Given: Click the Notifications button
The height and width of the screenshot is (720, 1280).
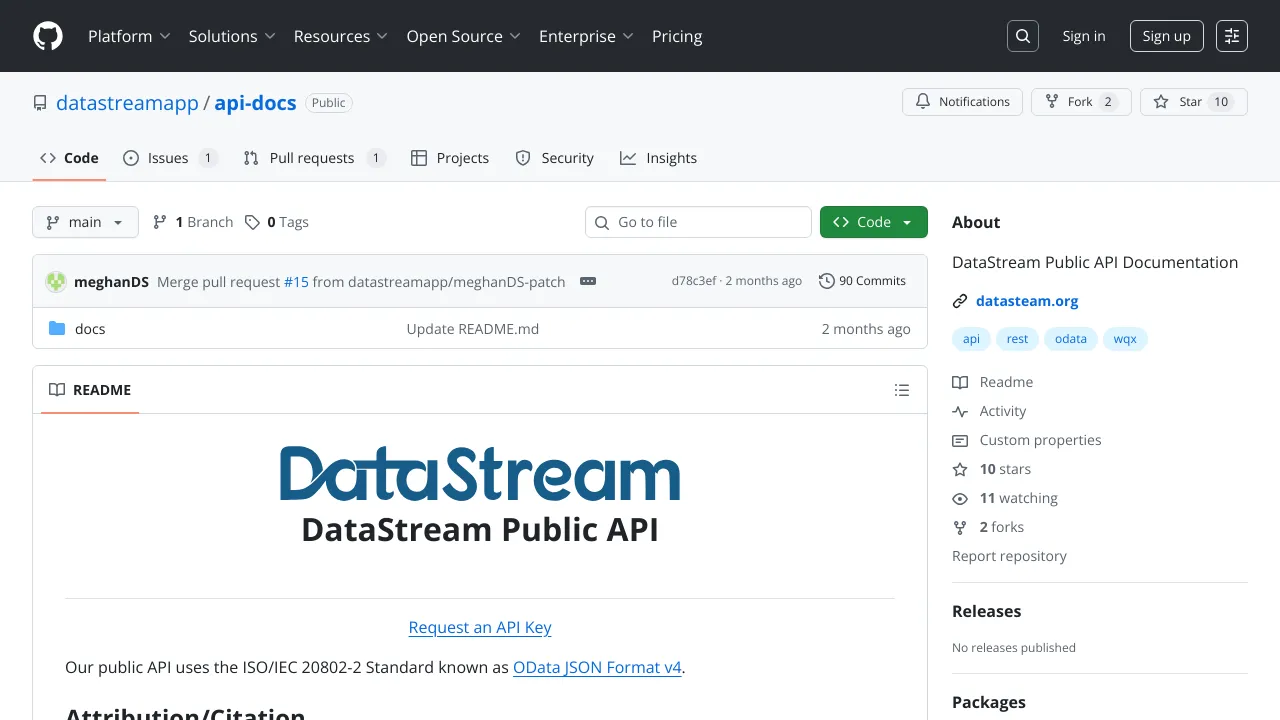Looking at the screenshot, I should (x=962, y=102).
